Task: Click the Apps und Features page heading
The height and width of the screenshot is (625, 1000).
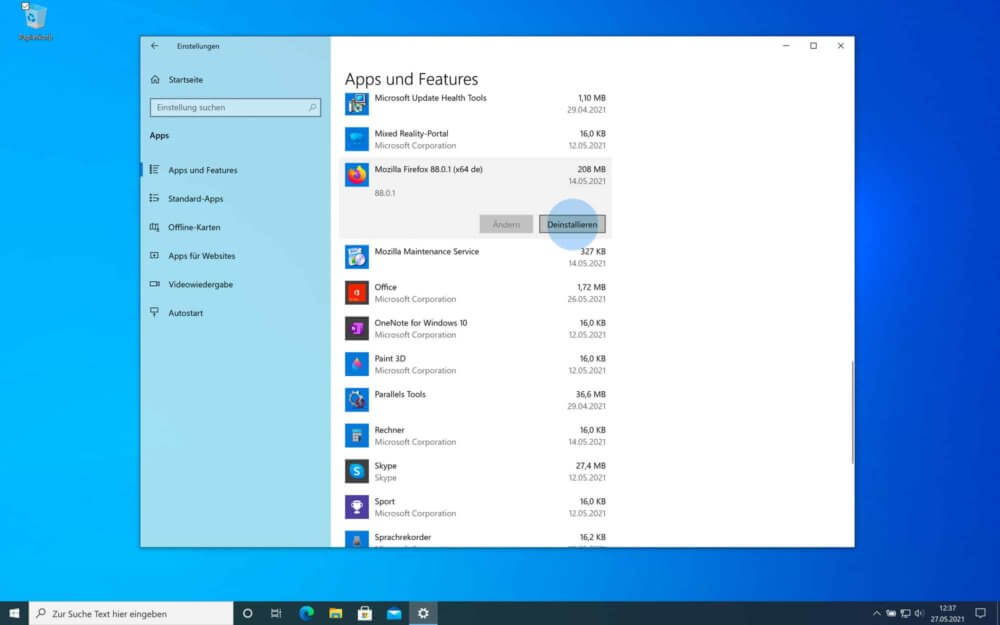Action: point(411,79)
